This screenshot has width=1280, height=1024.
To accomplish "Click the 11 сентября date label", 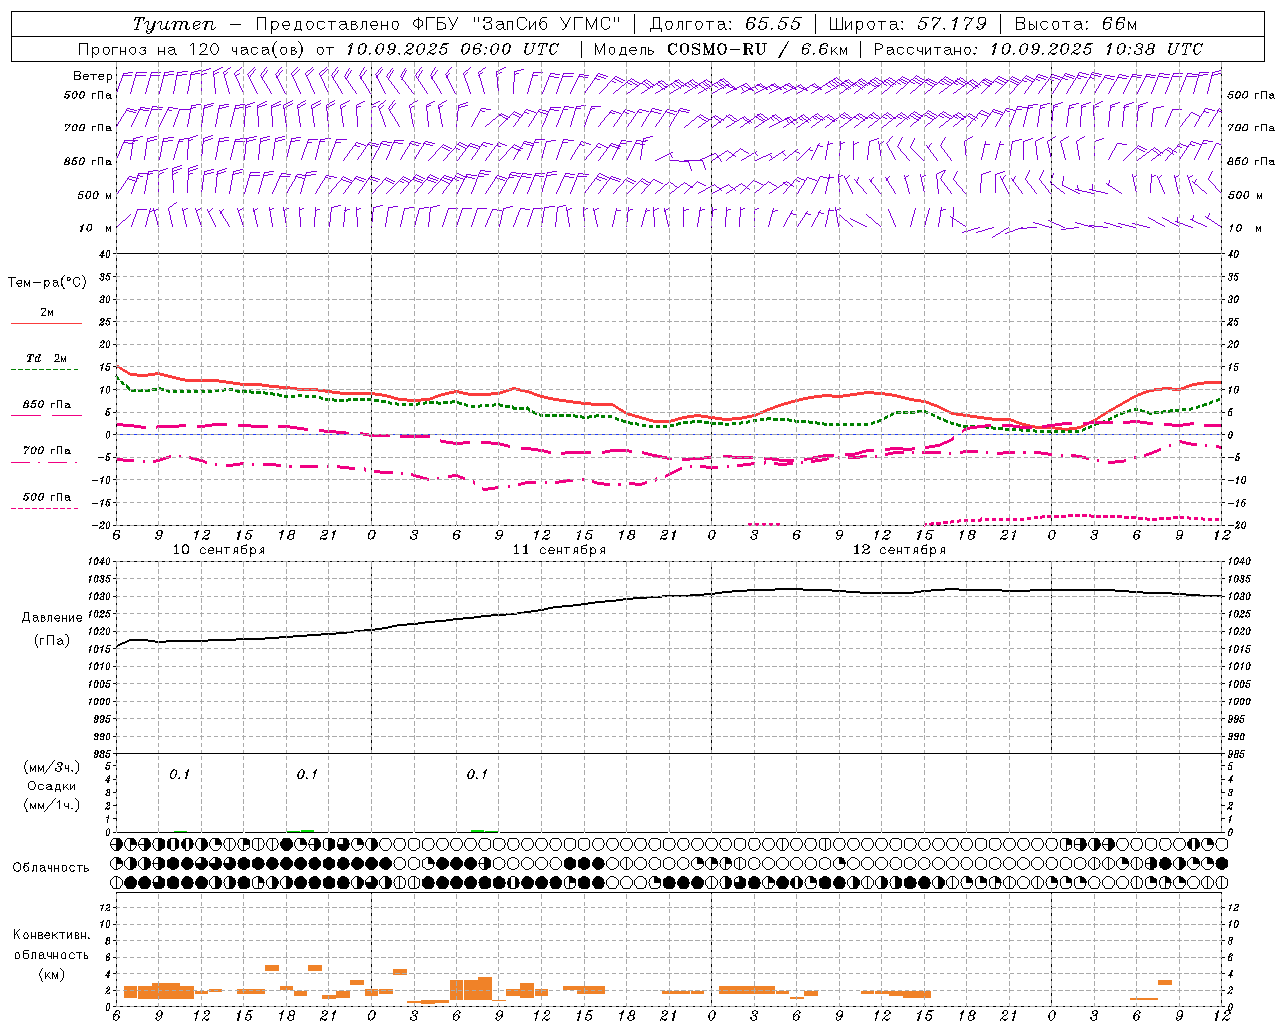I will [x=559, y=550].
